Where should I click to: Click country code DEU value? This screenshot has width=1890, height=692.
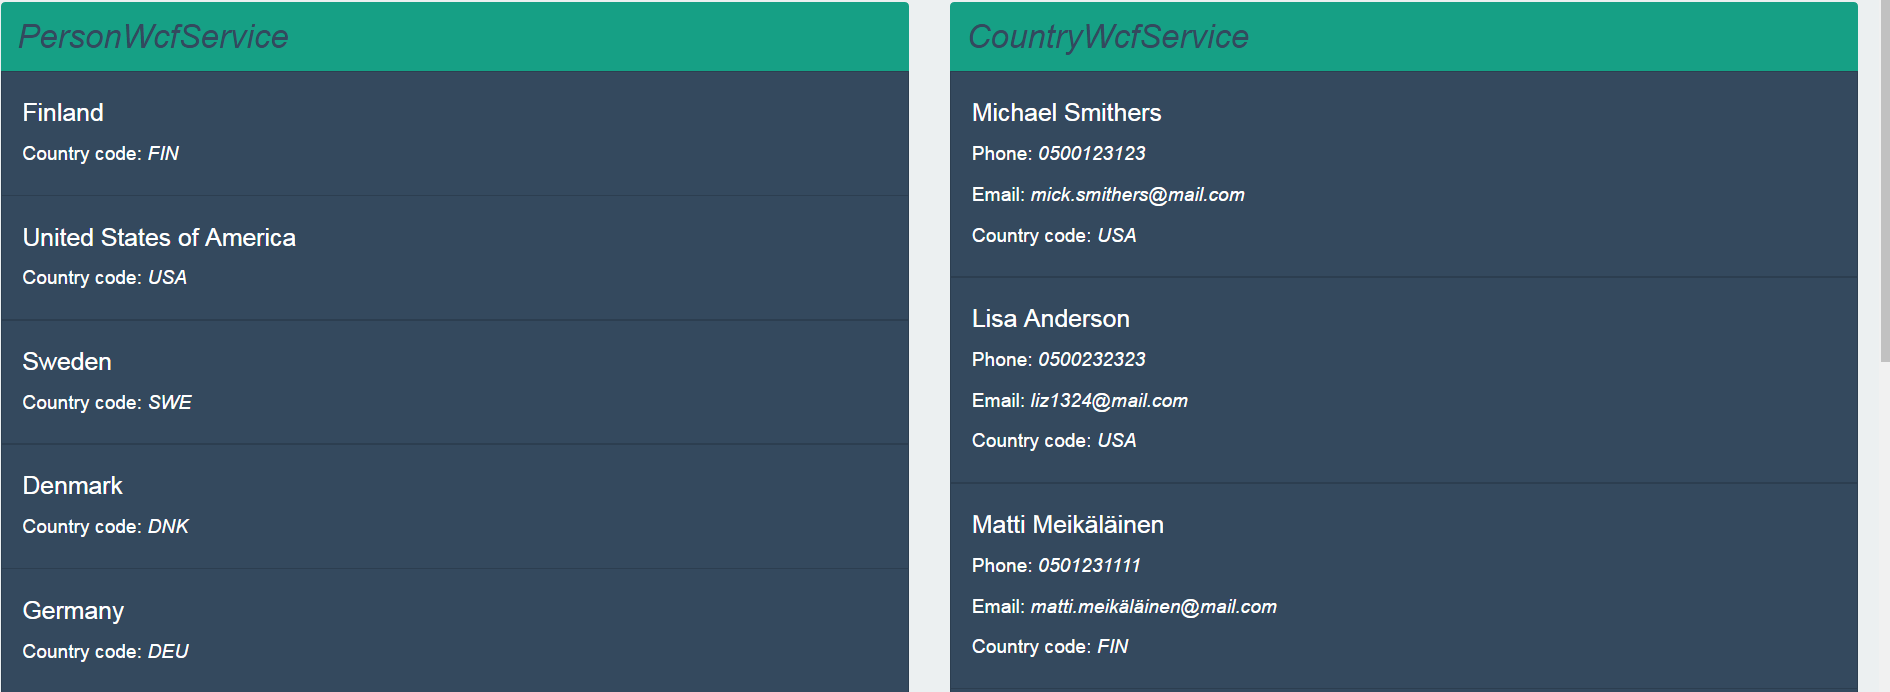168,652
